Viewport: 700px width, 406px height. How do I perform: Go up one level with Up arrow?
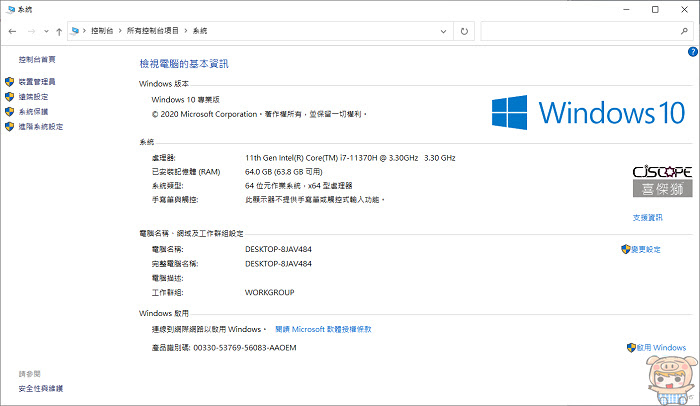(x=59, y=31)
